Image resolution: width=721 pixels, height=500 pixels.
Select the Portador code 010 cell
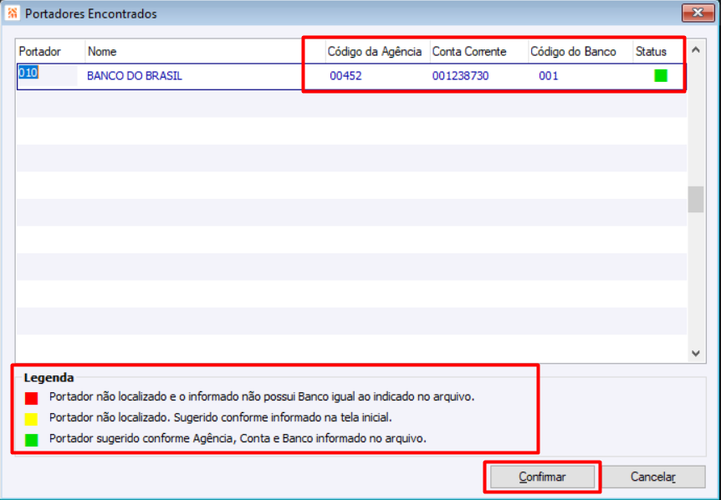point(47,76)
